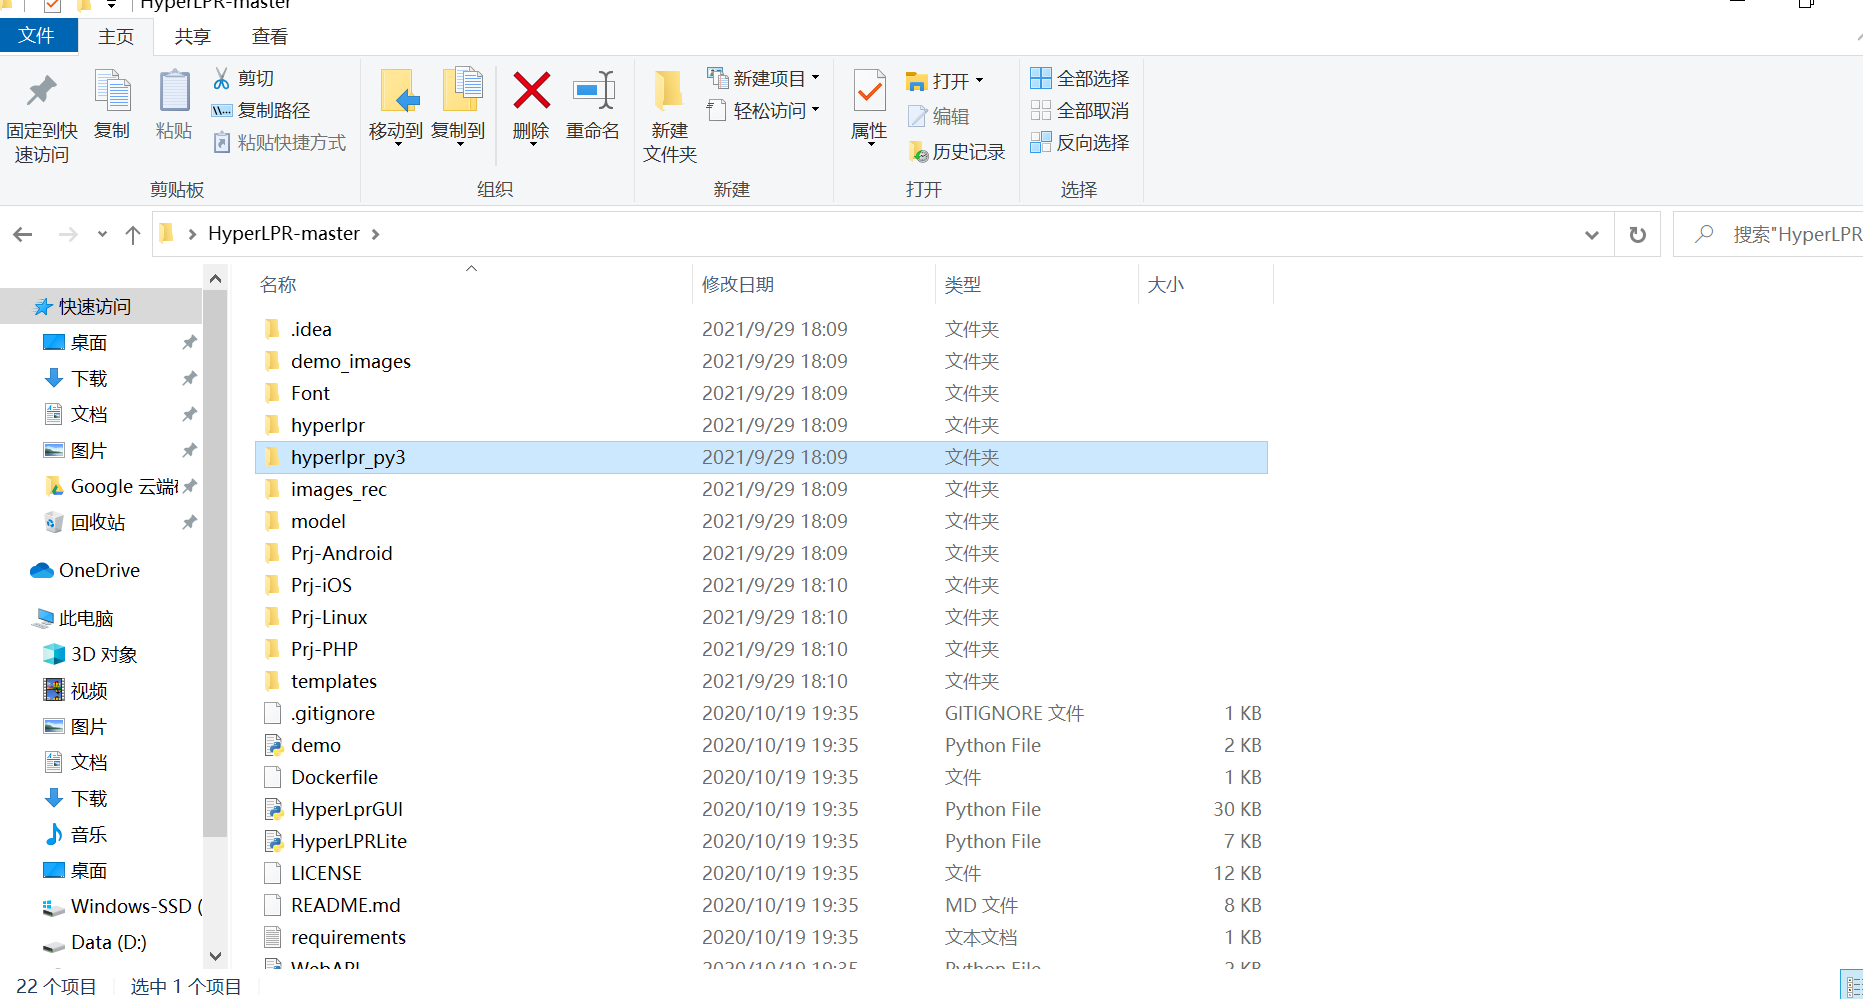Expand the 新建项目 dropdown
Screen dimensions: 1863x999
(x=815, y=77)
